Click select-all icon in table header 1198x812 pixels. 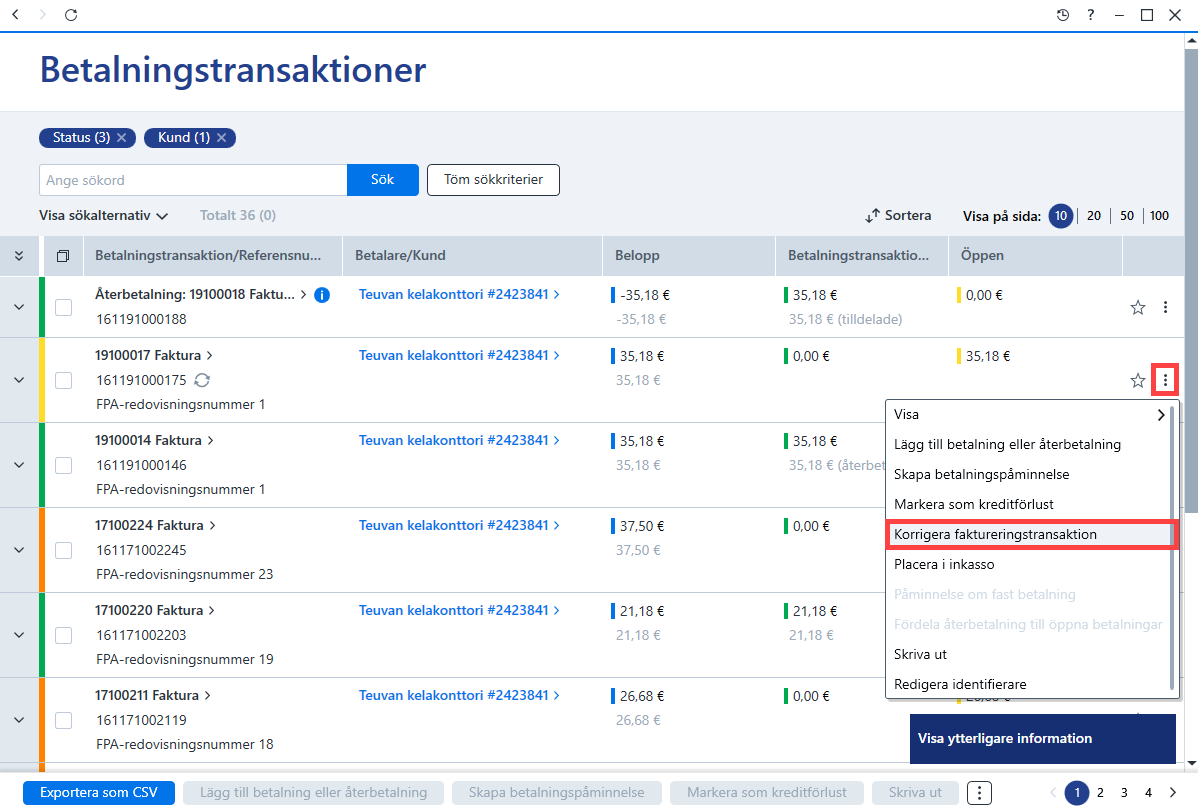click(x=63, y=256)
